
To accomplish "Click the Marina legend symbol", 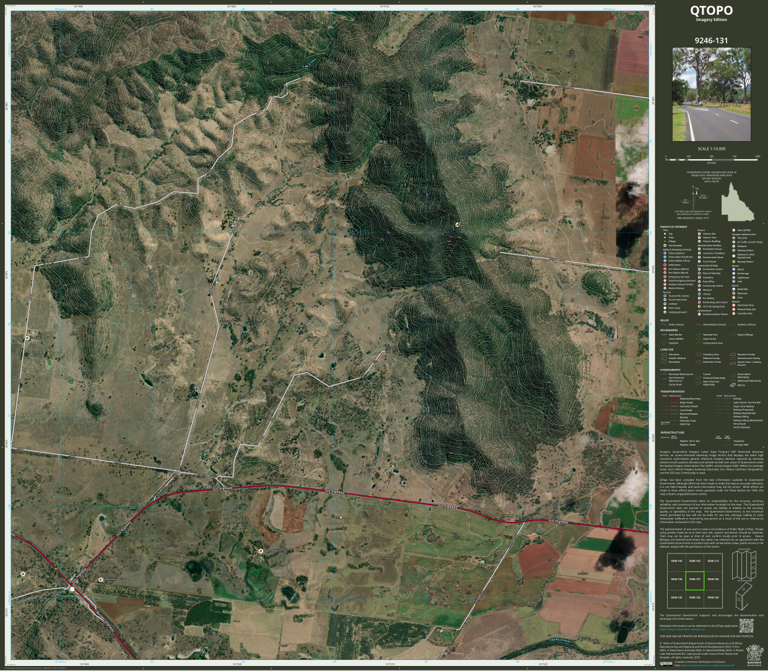I will pos(733,385).
